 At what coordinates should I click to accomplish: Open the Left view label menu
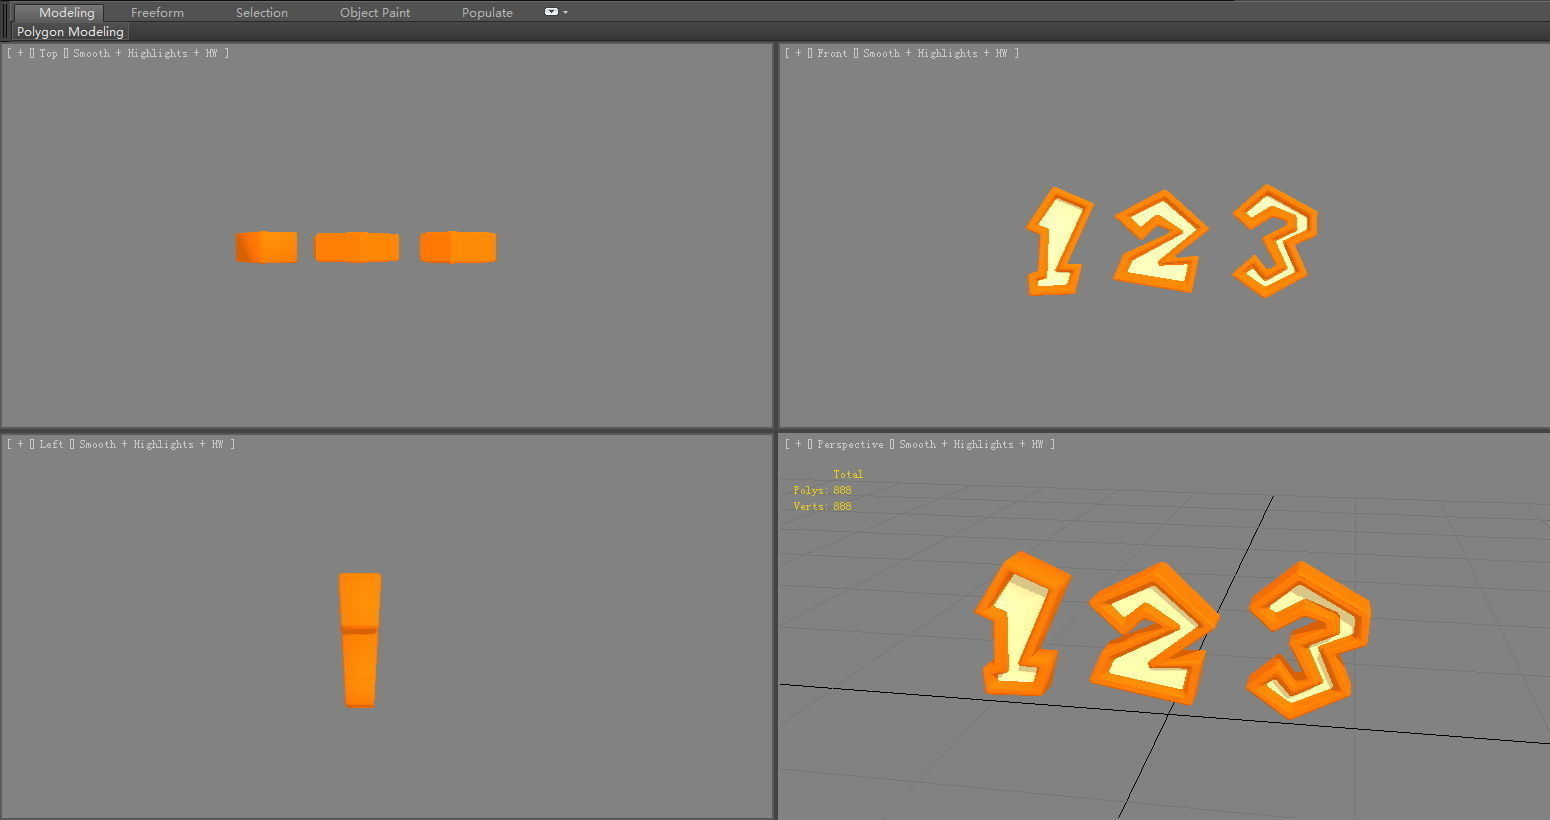click(x=51, y=444)
